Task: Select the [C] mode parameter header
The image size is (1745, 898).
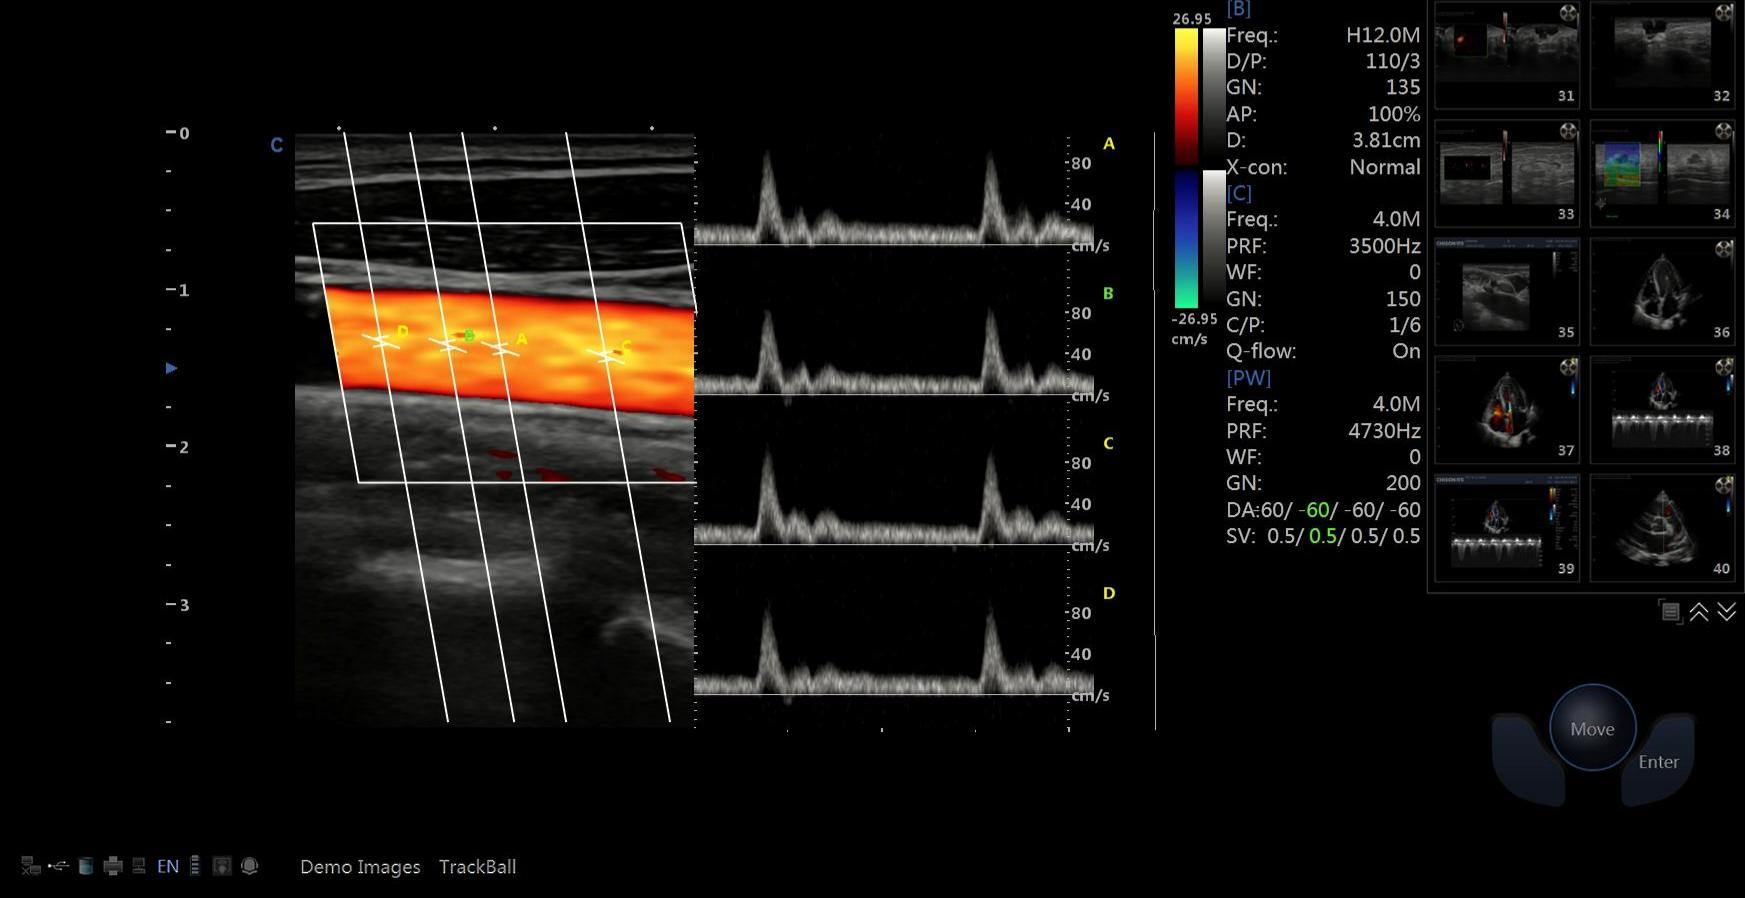Action: tap(1239, 193)
